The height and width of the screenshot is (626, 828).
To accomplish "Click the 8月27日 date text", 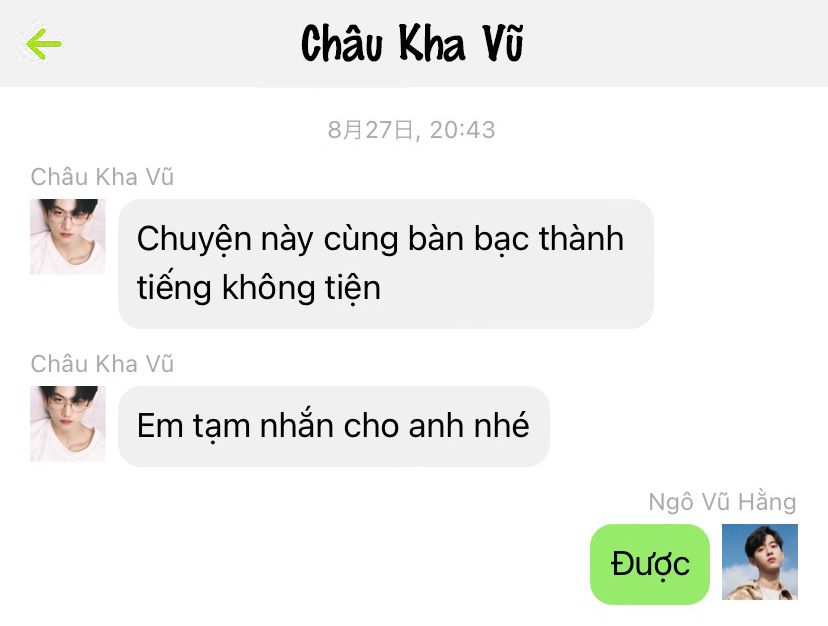I will tap(370, 130).
